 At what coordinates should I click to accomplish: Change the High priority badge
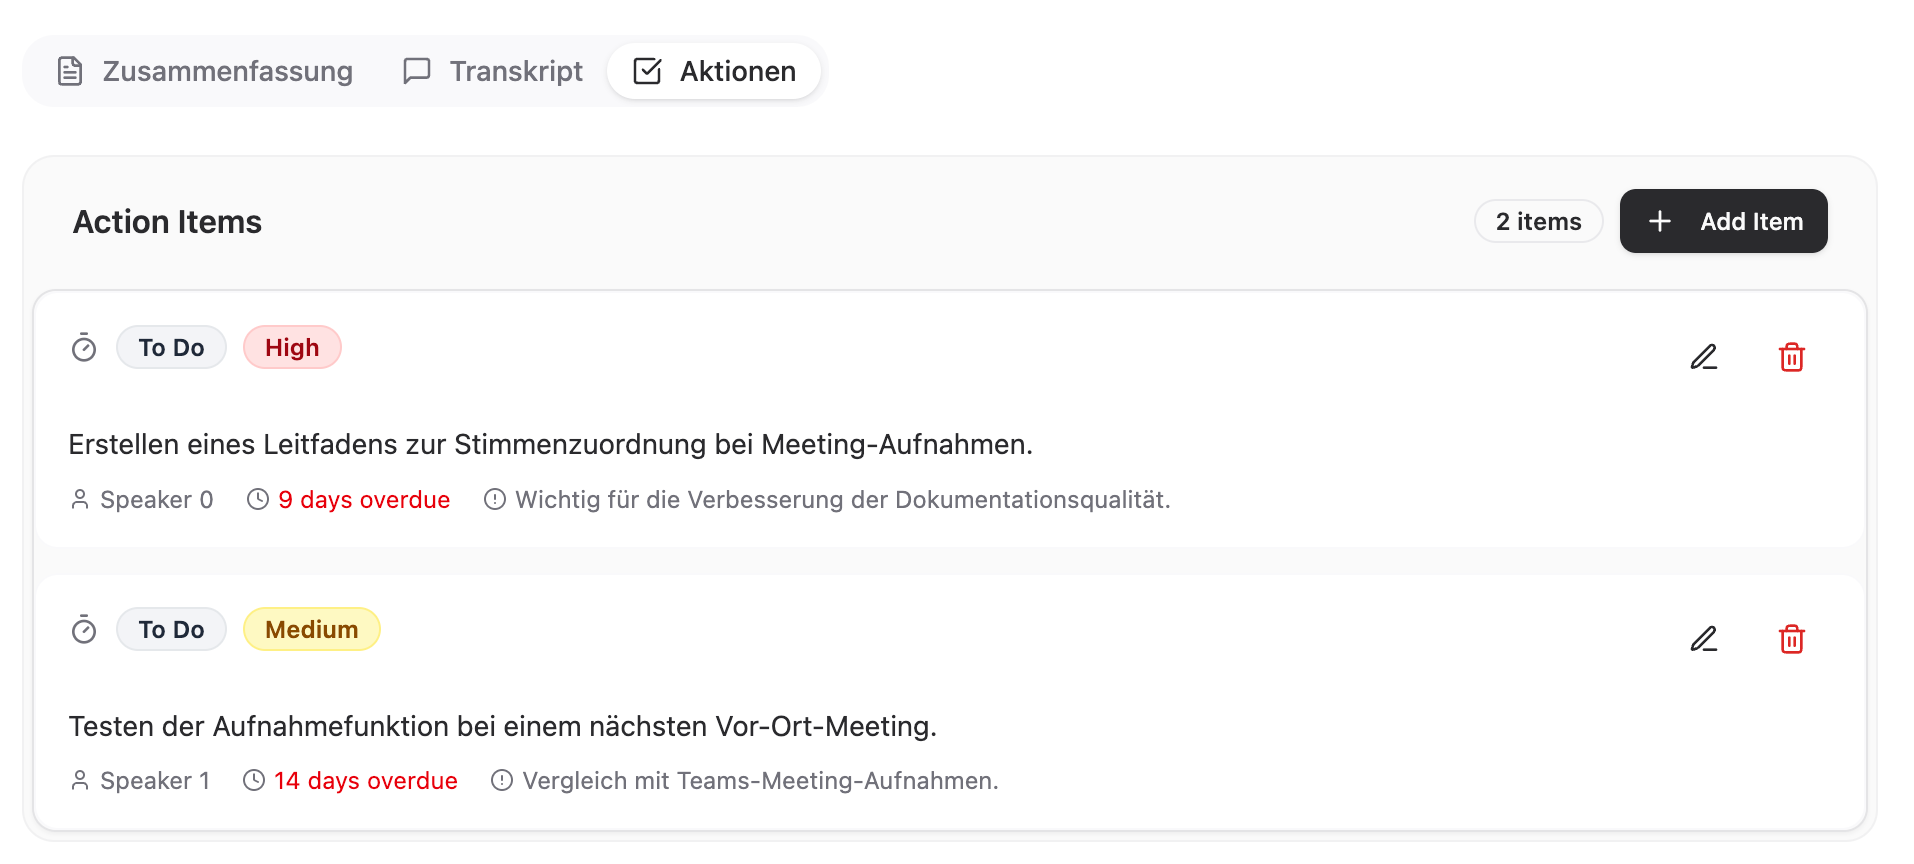tap(292, 347)
